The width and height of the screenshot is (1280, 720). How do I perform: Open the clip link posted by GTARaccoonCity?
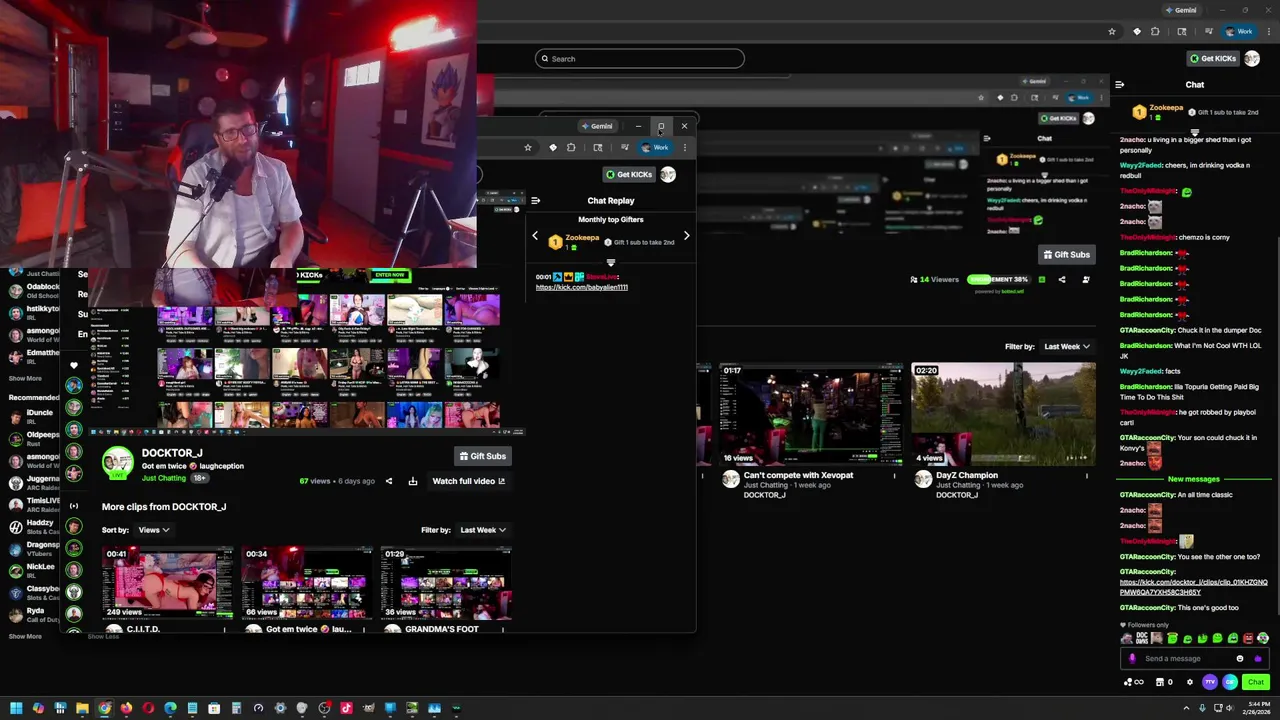(1193, 587)
